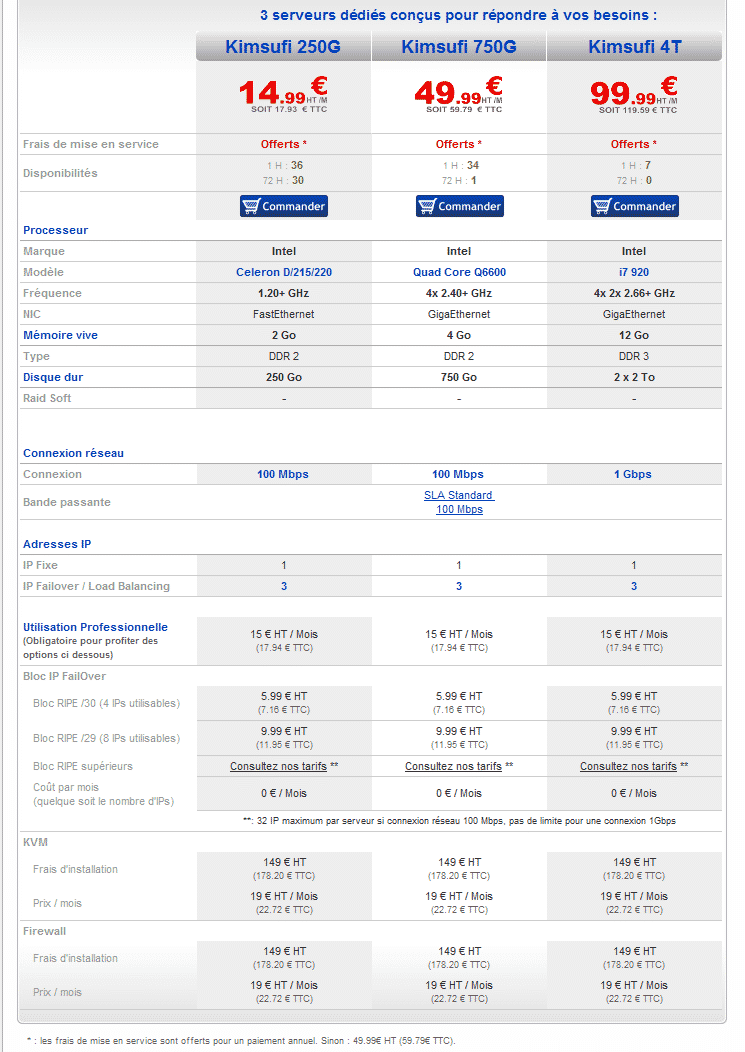
Task: Open the Celeron D/215/220 model link
Action: (x=283, y=272)
